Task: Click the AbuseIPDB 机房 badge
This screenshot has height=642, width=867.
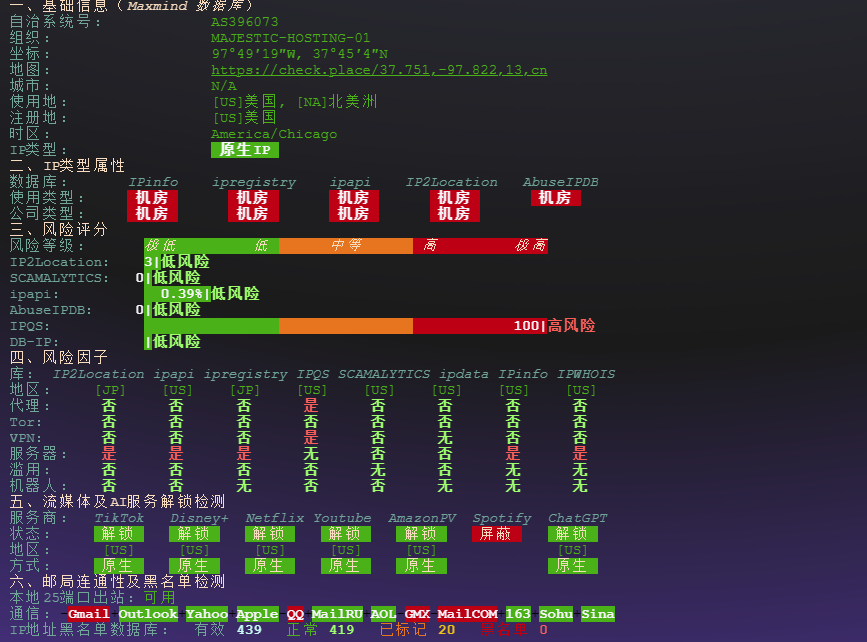Action: [x=555, y=197]
